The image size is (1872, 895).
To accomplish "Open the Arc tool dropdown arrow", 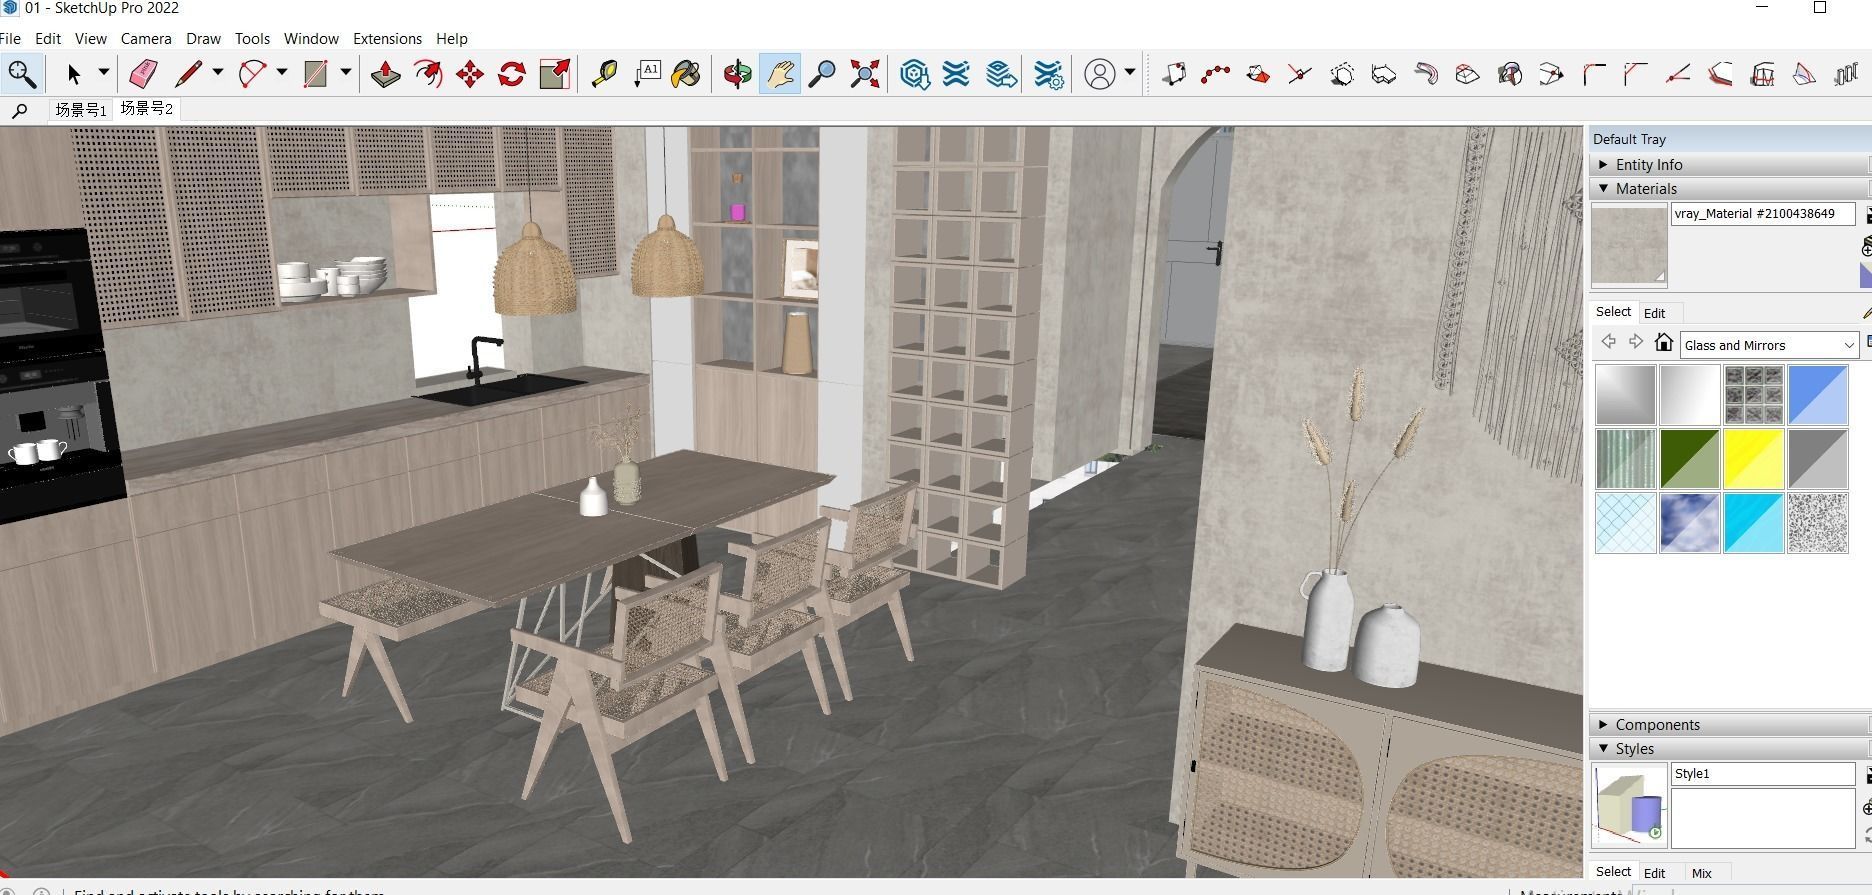I will (x=281, y=73).
